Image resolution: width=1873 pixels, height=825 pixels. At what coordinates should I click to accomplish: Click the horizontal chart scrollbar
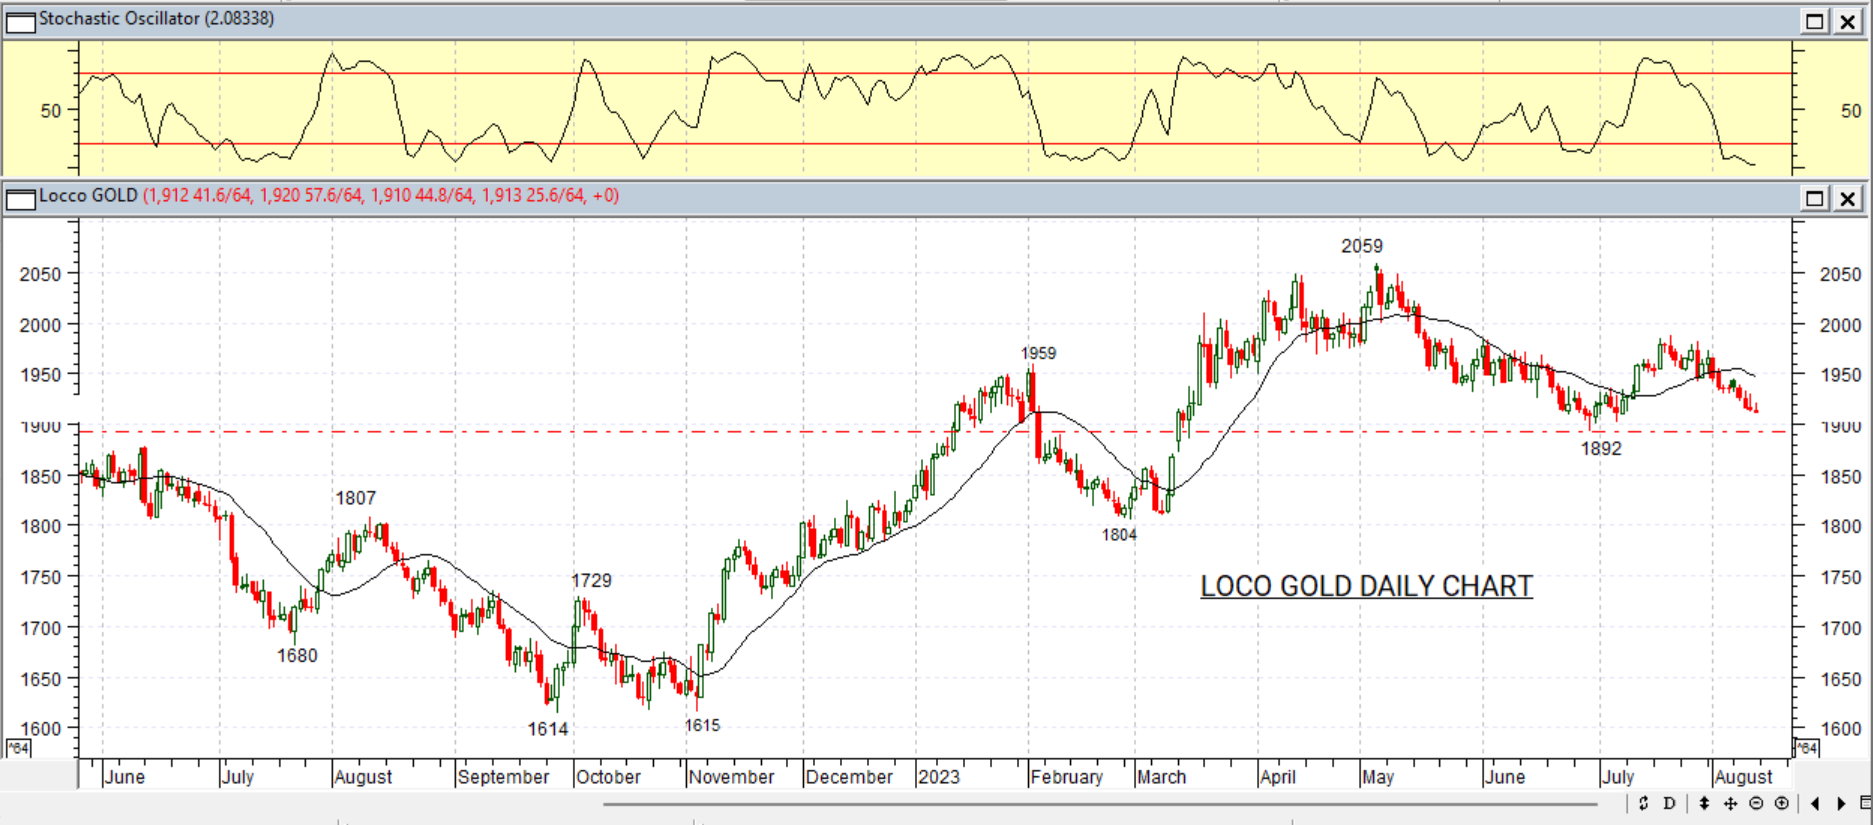tap(1100, 803)
